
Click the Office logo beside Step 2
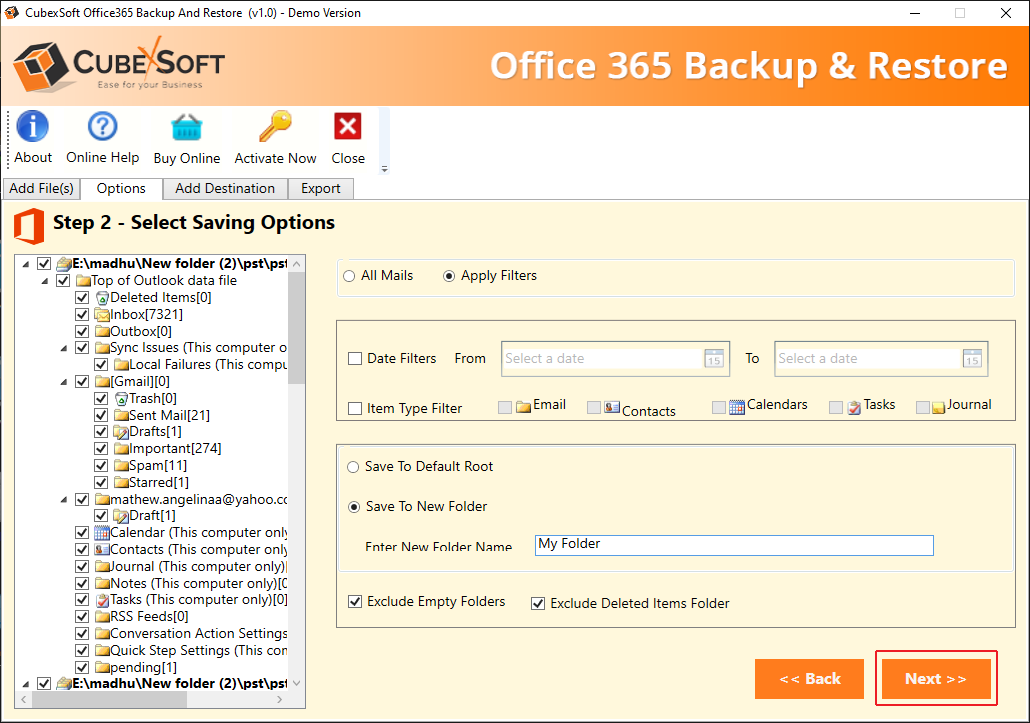click(x=29, y=226)
